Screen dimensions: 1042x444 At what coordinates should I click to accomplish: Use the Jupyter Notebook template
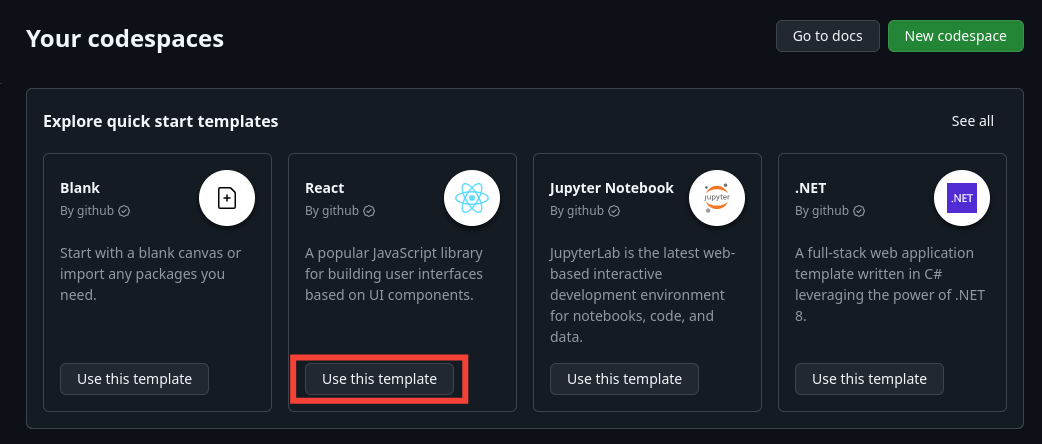pyautogui.click(x=625, y=379)
